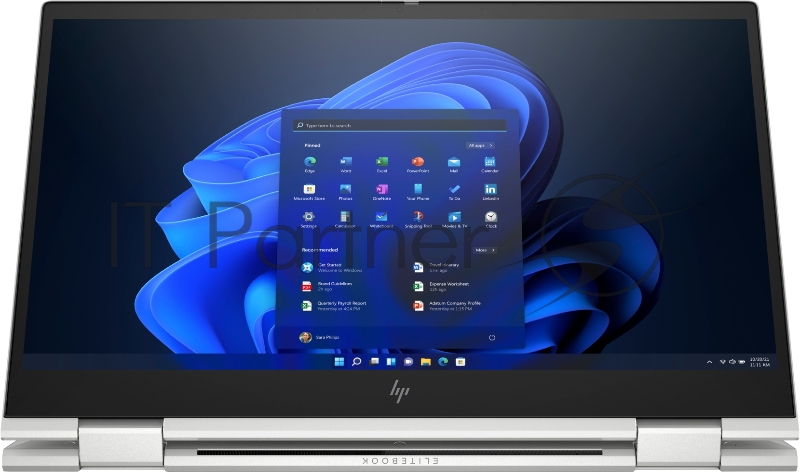
Task: Expand the All apps list
Action: 480,145
